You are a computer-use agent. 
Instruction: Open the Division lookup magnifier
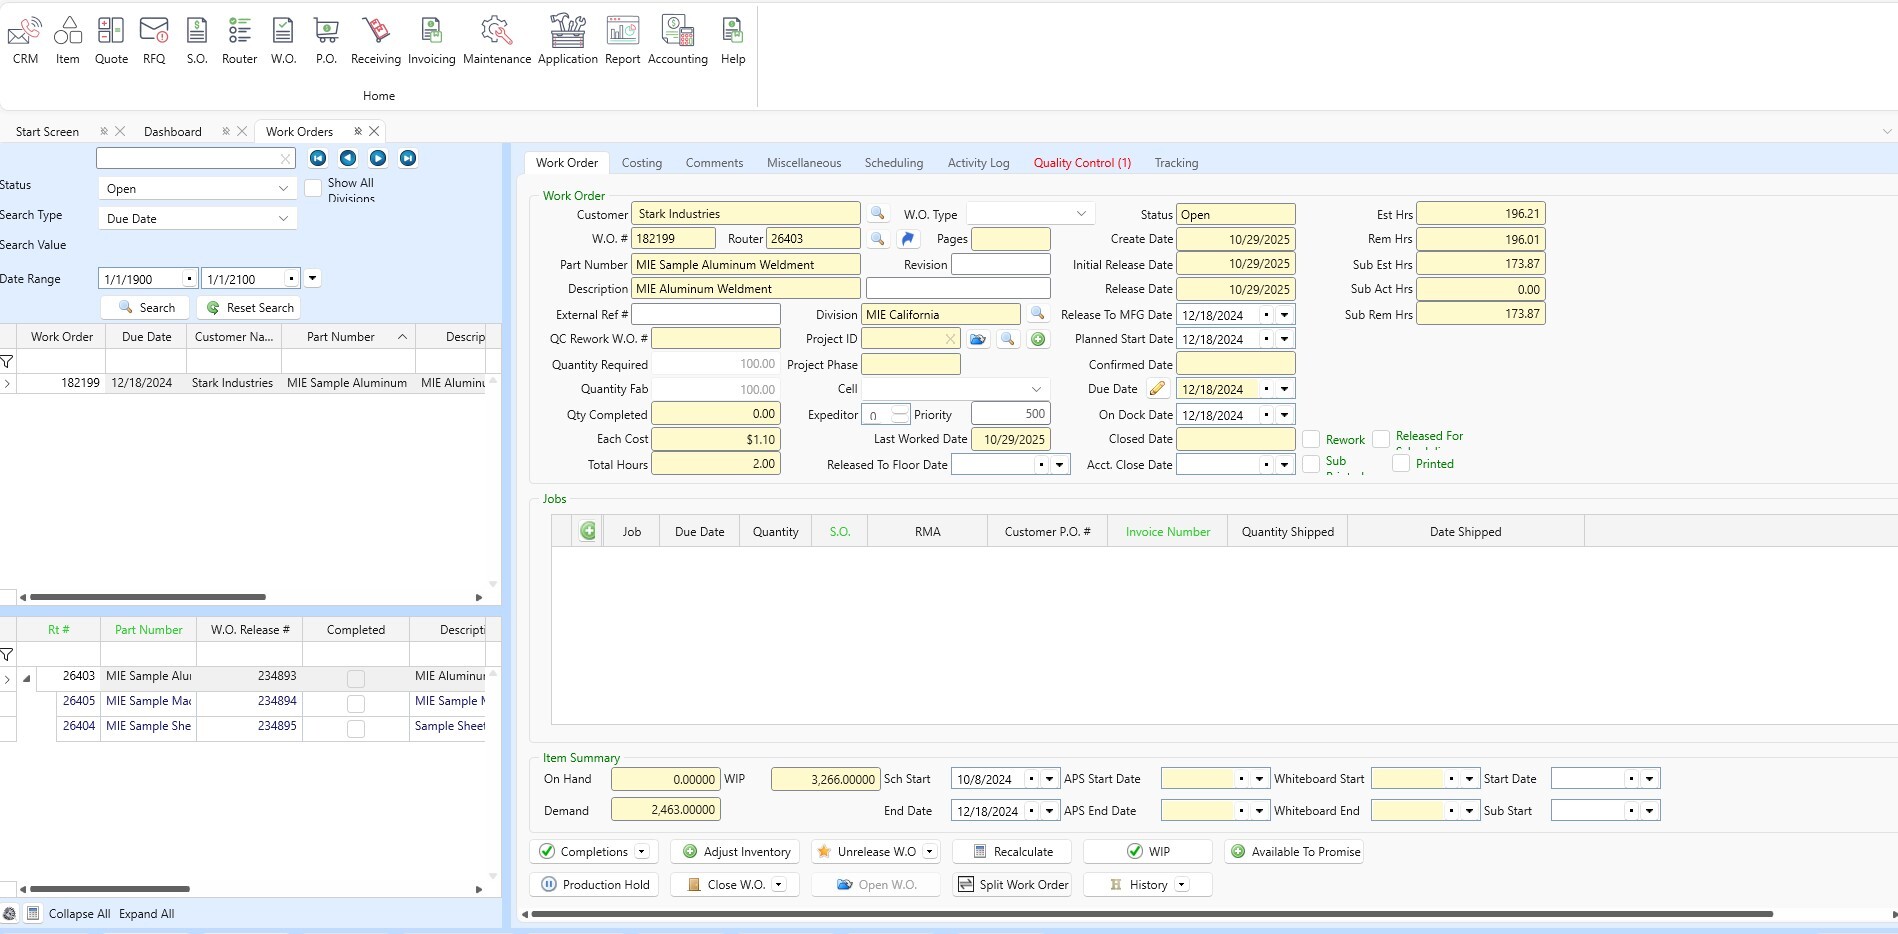1036,313
